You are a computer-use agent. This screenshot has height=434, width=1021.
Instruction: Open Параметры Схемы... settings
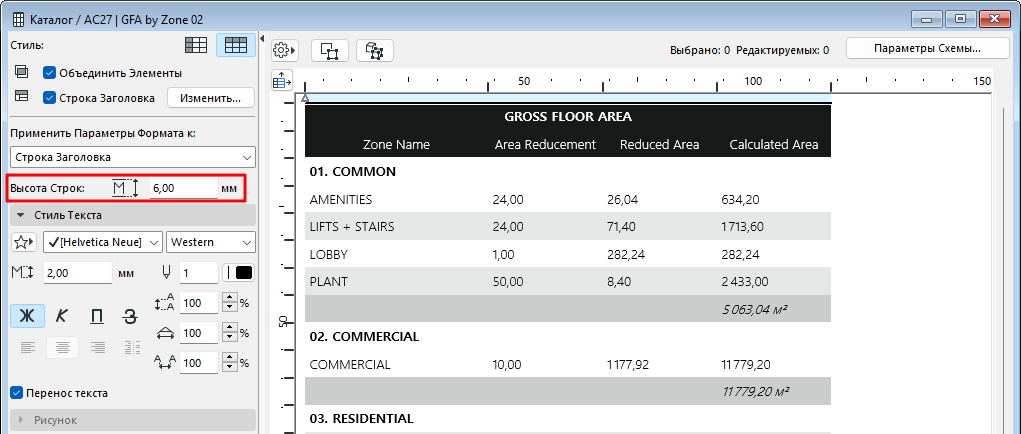coord(926,48)
